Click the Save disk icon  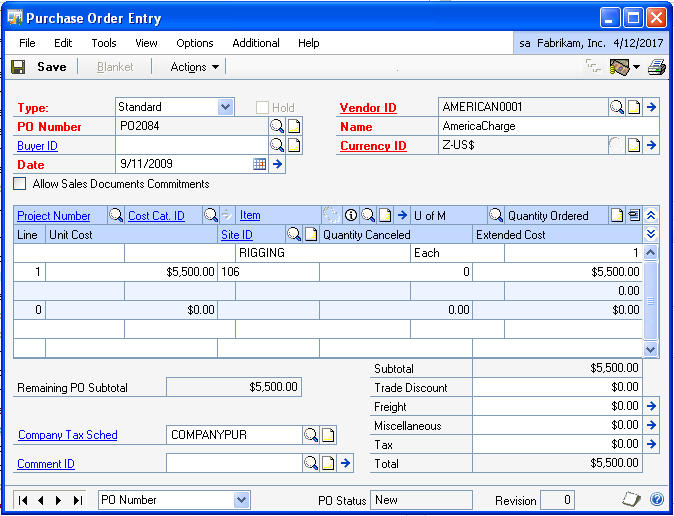18,67
